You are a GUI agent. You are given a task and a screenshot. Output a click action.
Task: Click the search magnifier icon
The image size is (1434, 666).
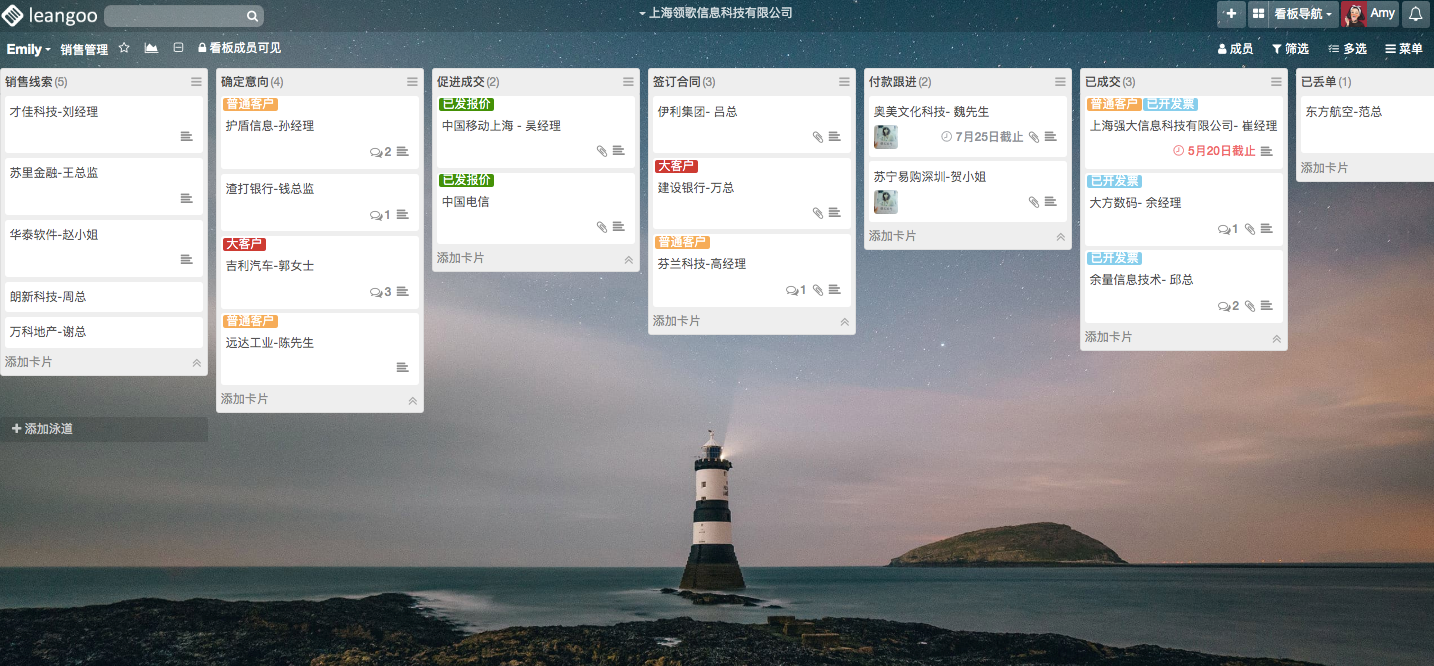(252, 16)
